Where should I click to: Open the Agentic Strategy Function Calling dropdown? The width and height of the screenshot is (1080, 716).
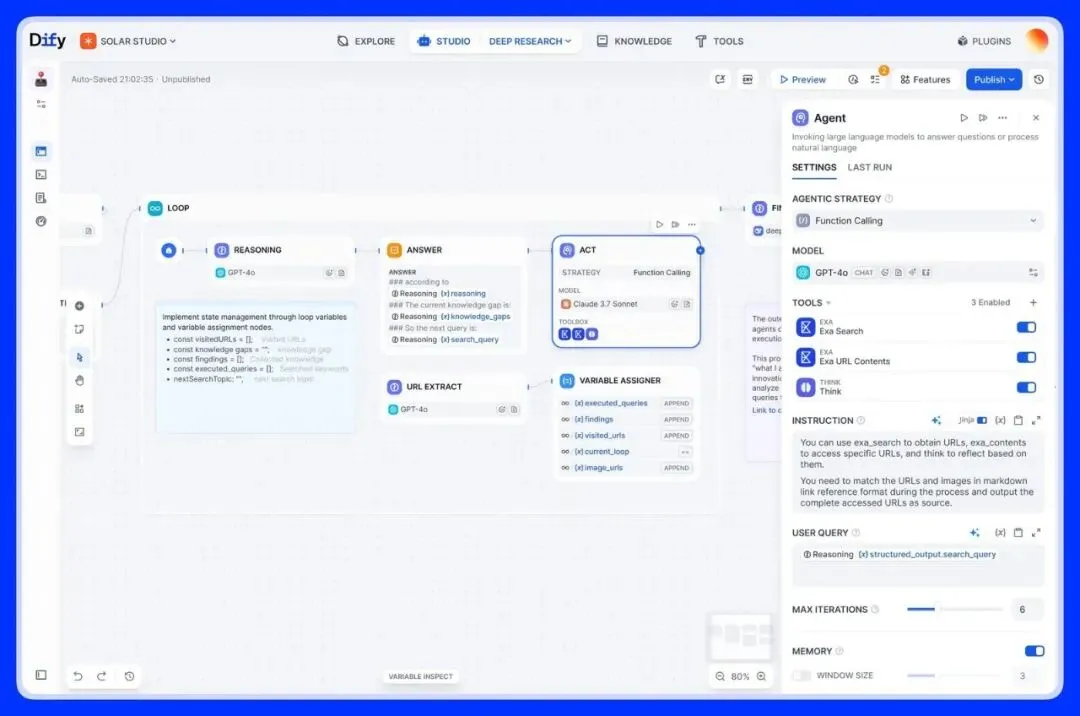(x=917, y=221)
